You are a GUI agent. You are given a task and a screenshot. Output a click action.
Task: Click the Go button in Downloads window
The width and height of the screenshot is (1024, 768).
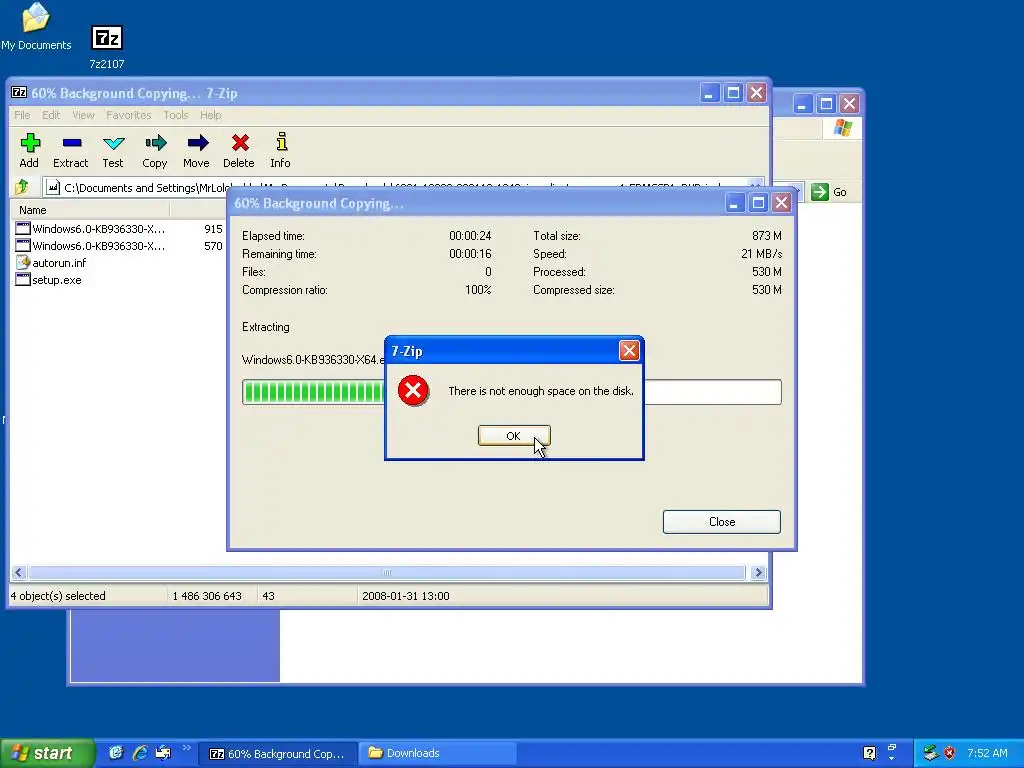point(829,192)
